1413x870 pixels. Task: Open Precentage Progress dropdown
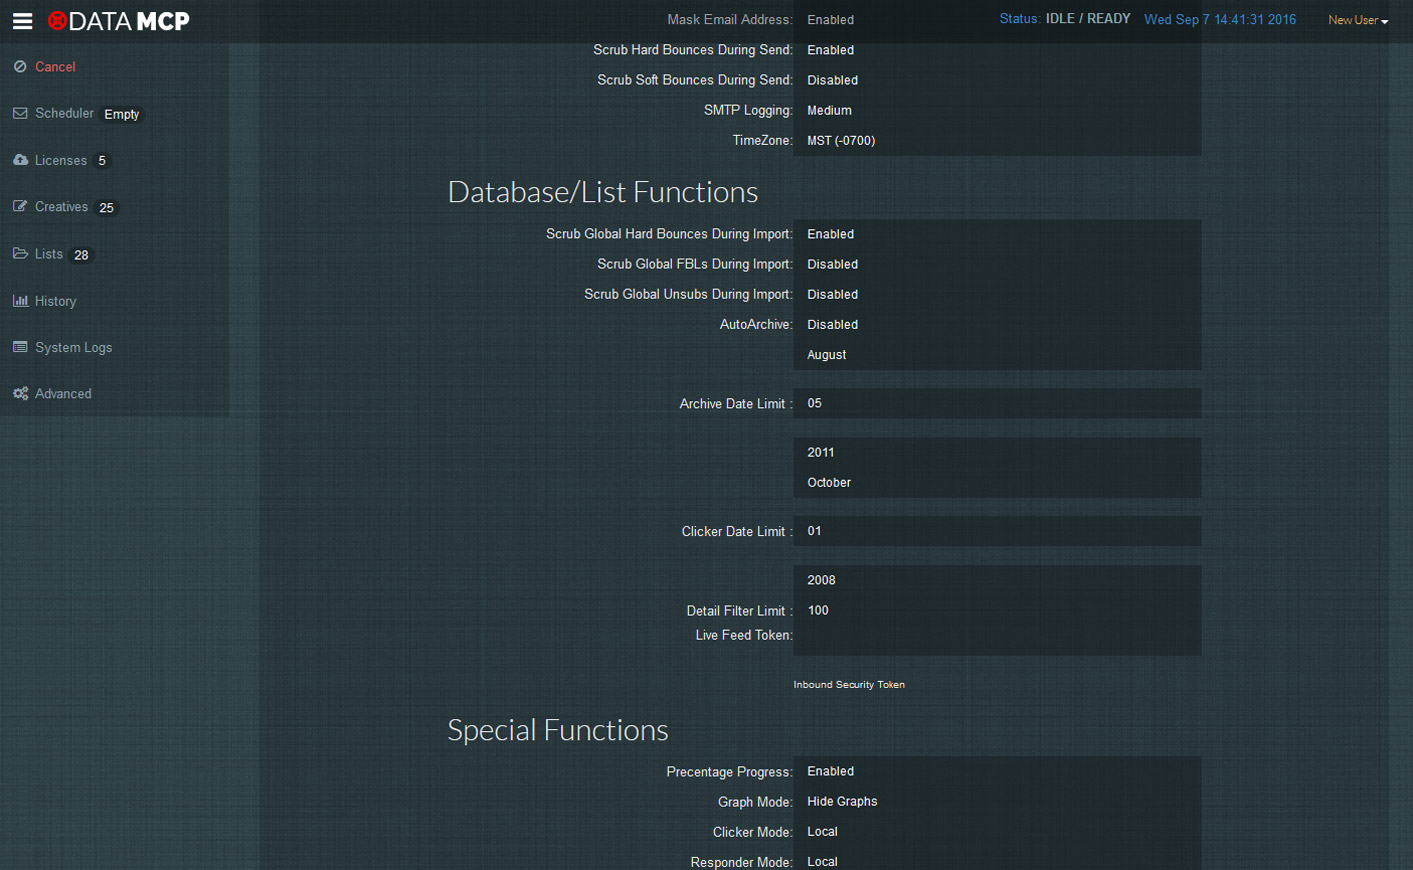(997, 771)
